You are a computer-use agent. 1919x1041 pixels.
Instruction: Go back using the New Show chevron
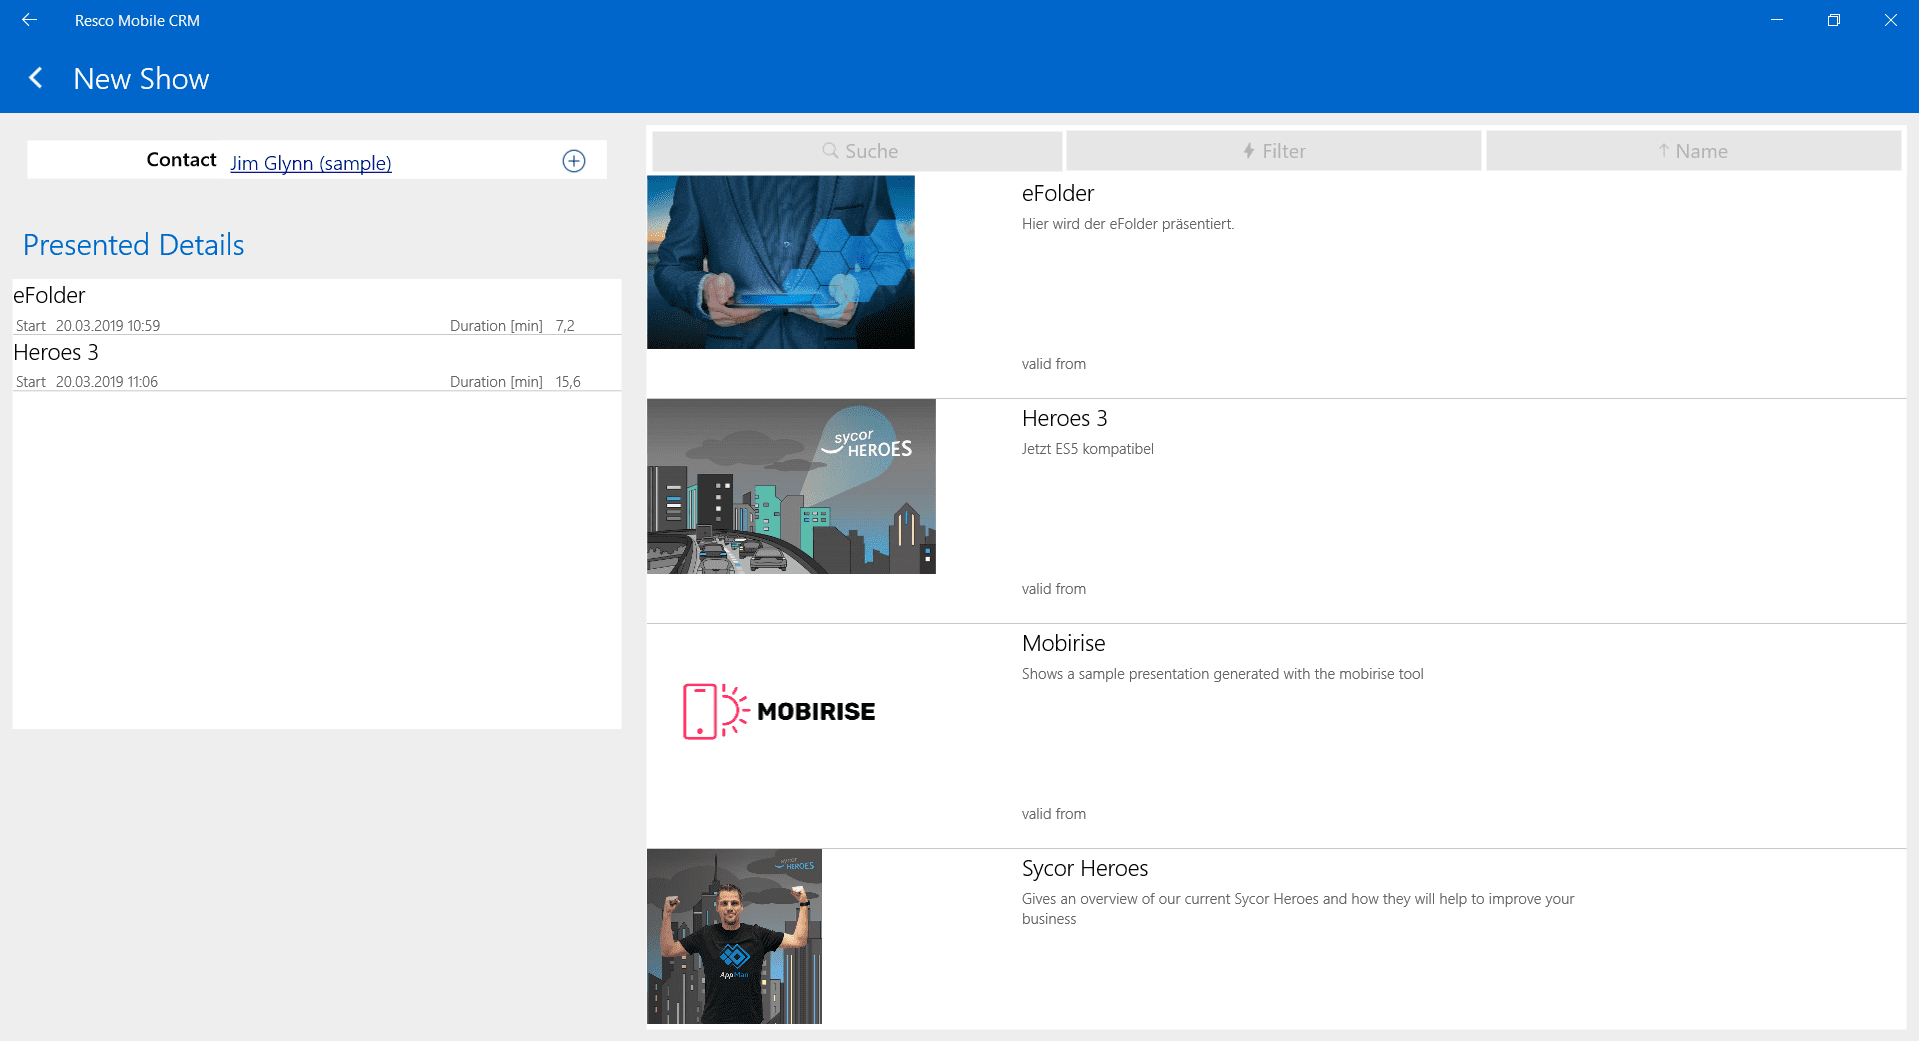click(36, 78)
